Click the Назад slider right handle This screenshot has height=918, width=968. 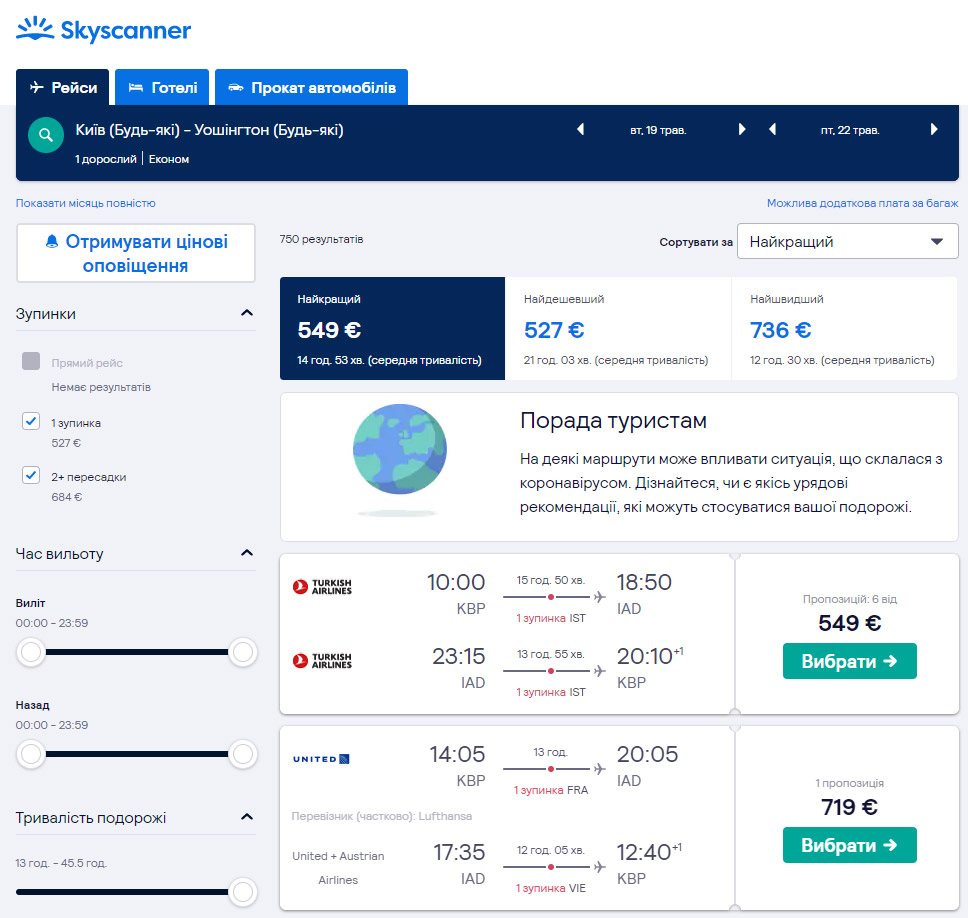(243, 754)
